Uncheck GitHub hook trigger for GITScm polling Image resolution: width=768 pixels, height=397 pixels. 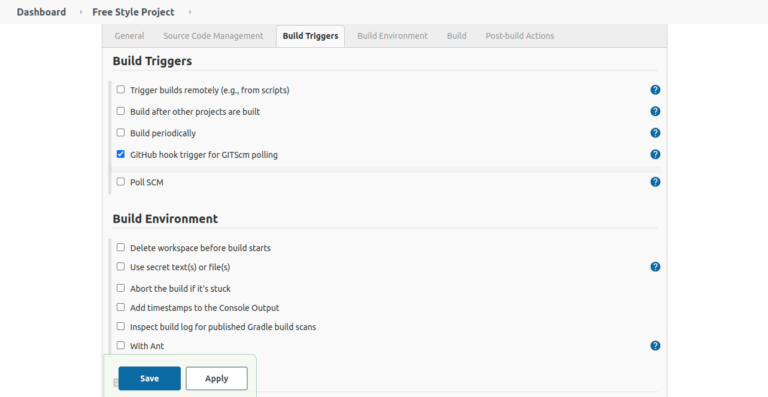click(x=120, y=154)
